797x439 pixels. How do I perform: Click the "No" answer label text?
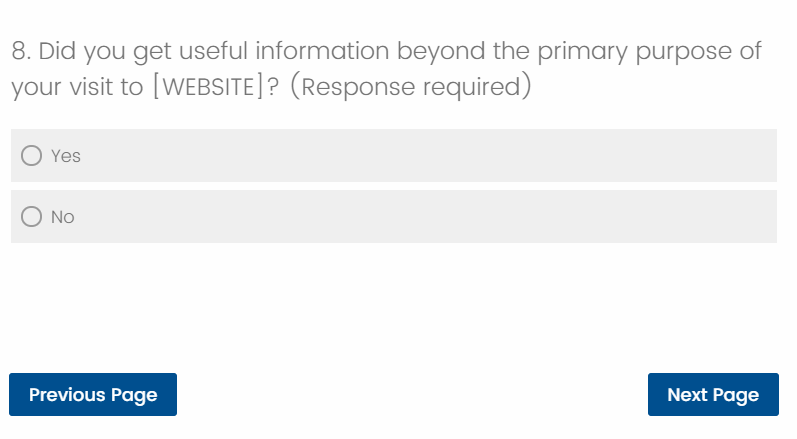click(x=63, y=217)
